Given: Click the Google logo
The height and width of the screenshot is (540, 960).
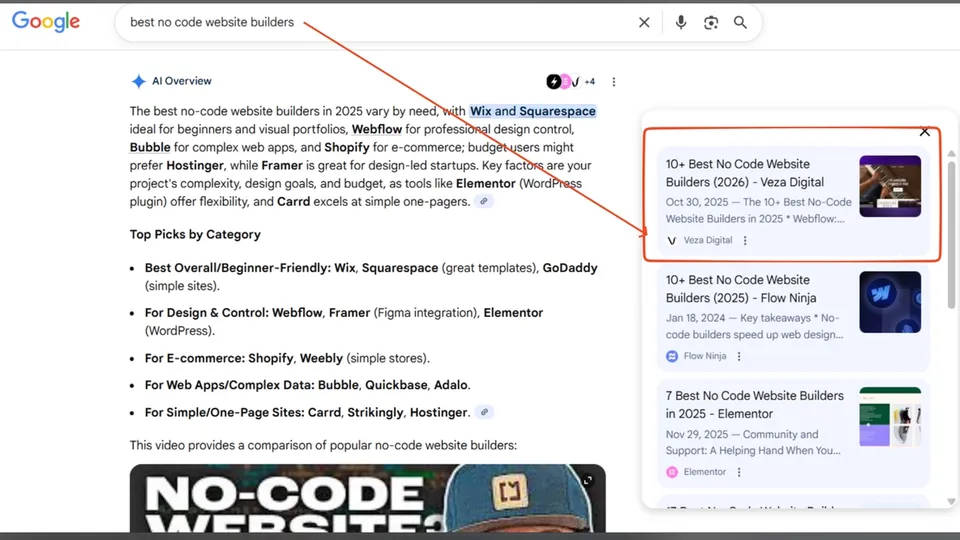Looking at the screenshot, I should (46, 21).
